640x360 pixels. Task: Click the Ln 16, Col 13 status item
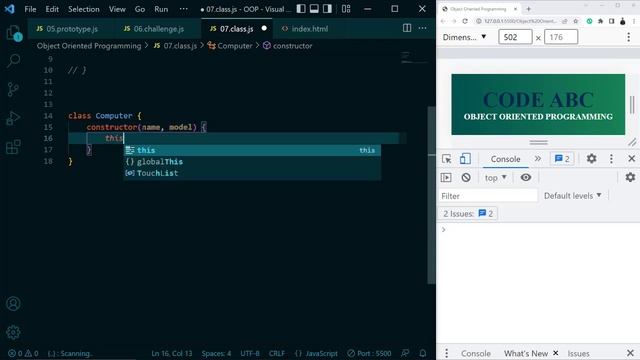click(x=171, y=353)
